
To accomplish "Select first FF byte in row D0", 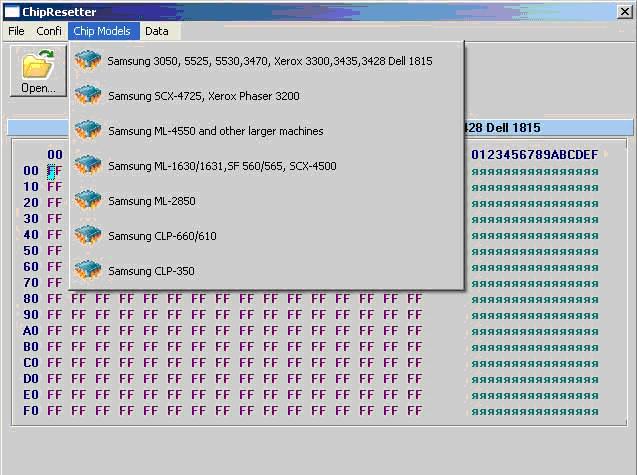I will click(x=54, y=379).
